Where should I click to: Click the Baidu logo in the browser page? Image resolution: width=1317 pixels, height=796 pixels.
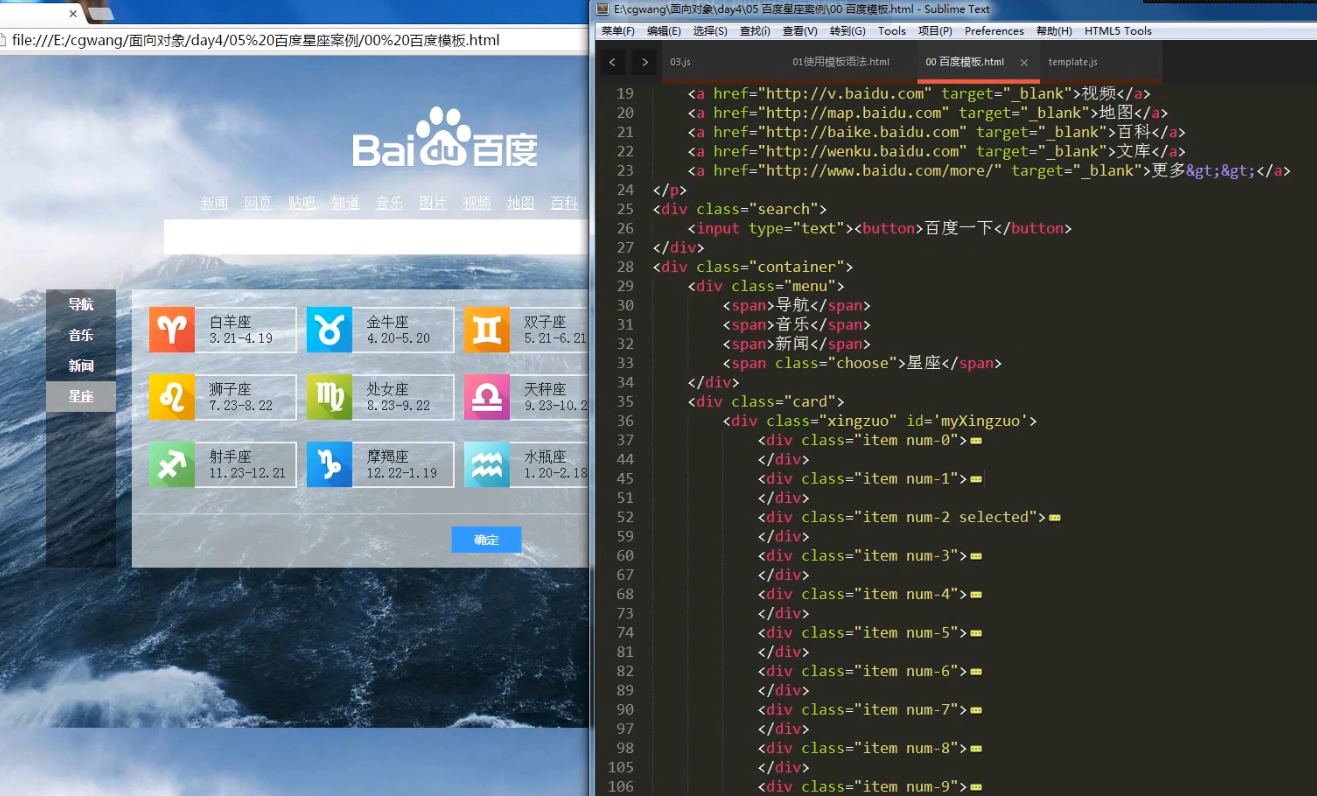tap(445, 138)
